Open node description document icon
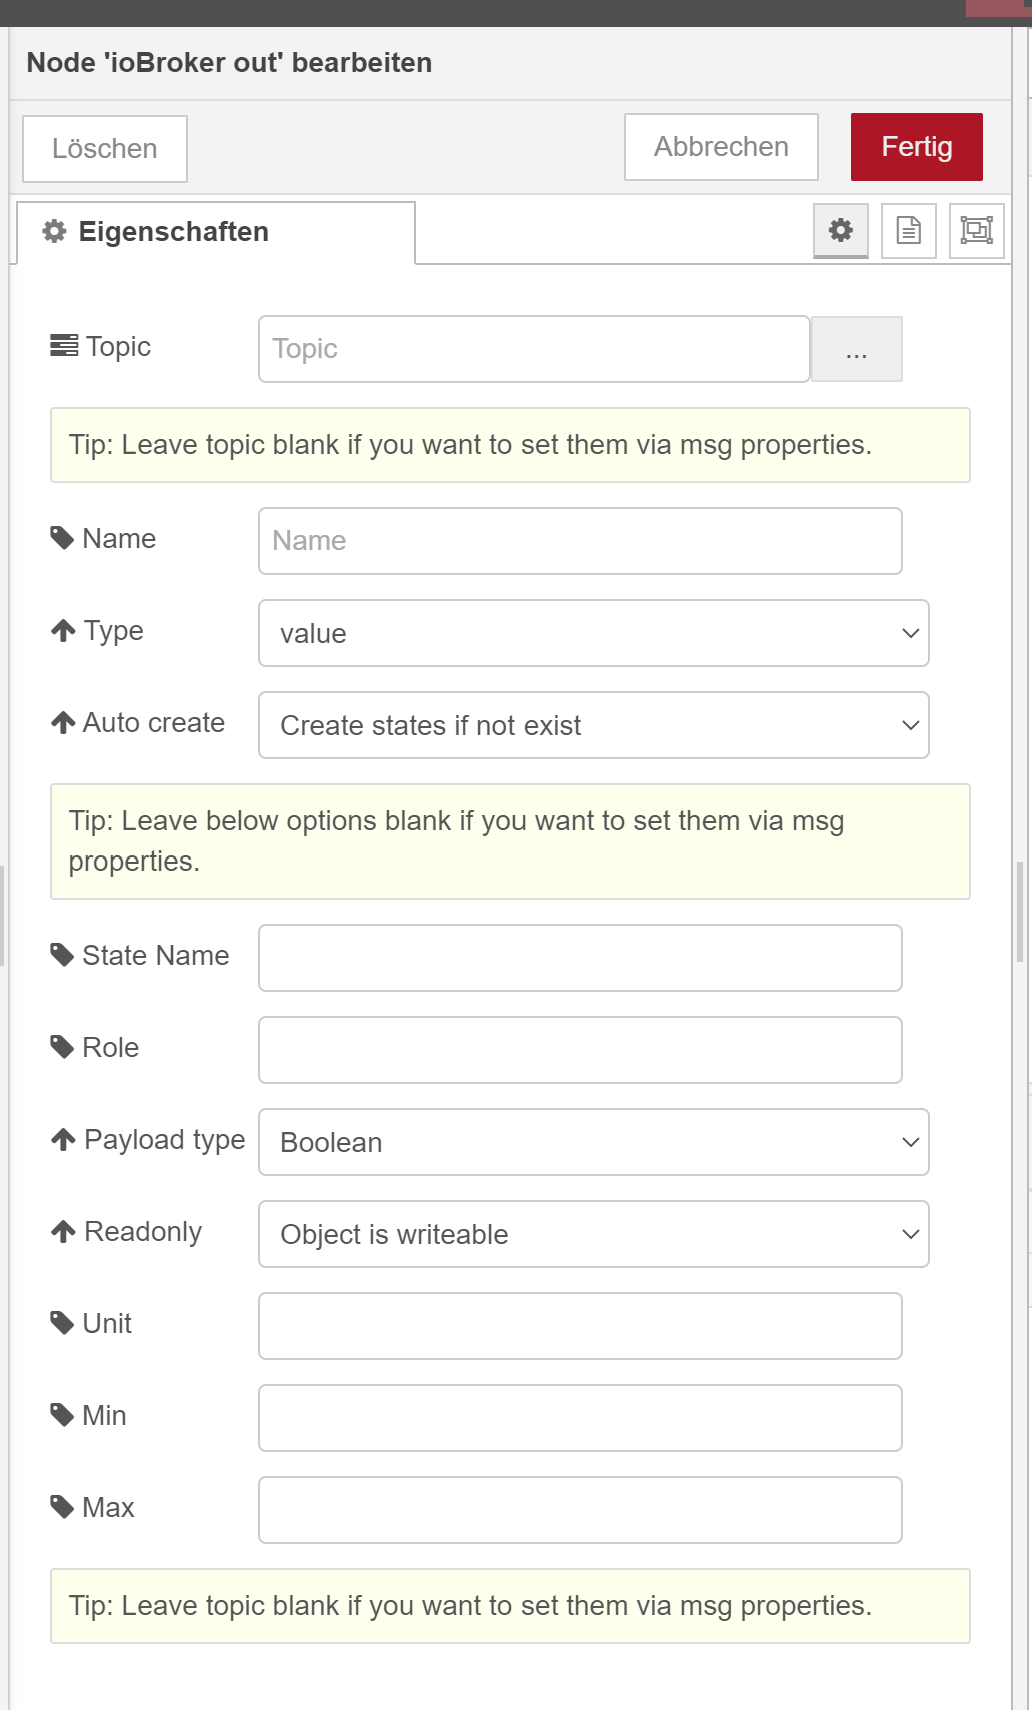The height and width of the screenshot is (1710, 1032). click(909, 231)
